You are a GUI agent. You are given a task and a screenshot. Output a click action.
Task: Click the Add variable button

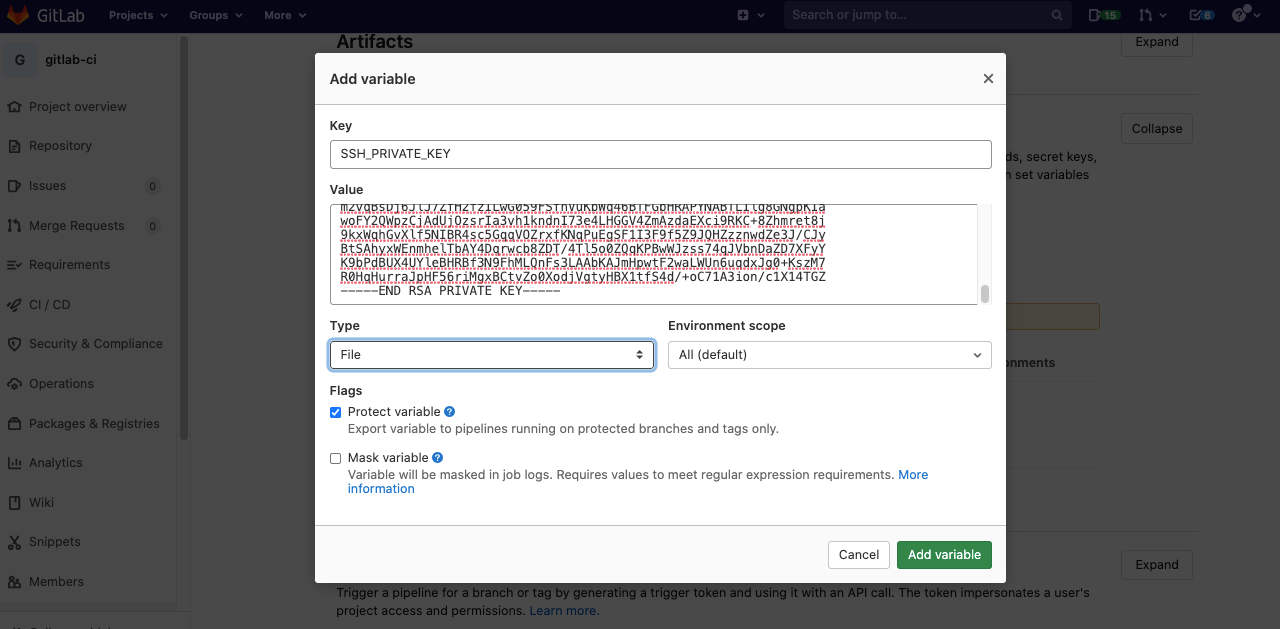(944, 554)
